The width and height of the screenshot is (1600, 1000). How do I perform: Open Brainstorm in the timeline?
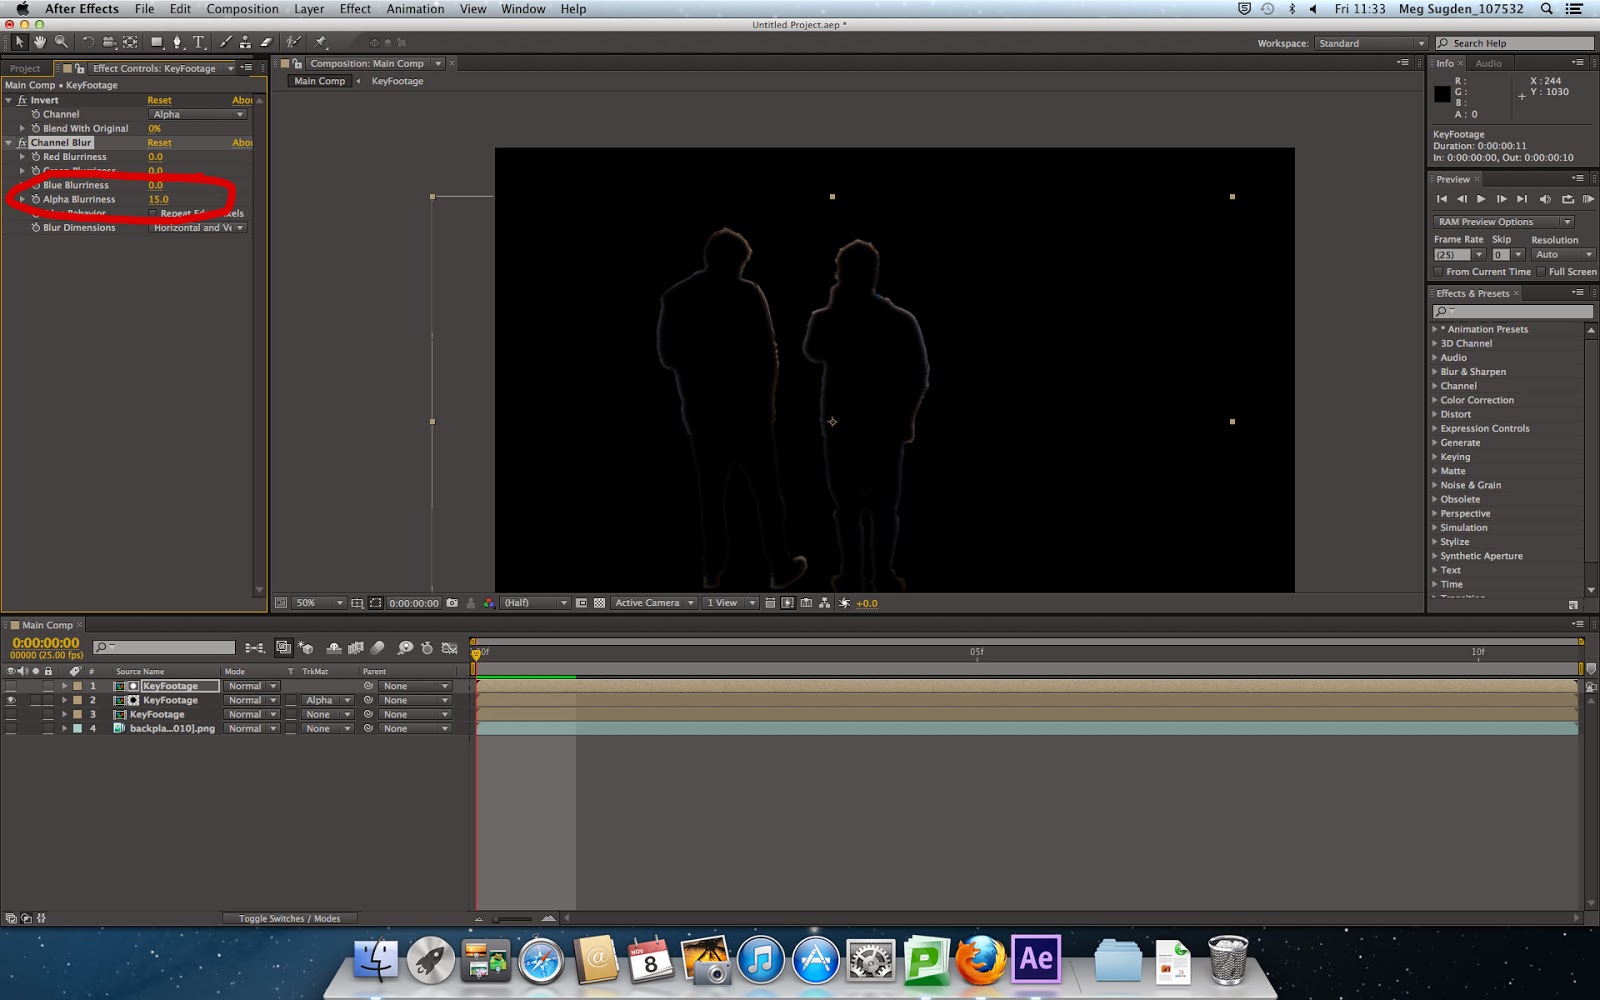tap(405, 648)
